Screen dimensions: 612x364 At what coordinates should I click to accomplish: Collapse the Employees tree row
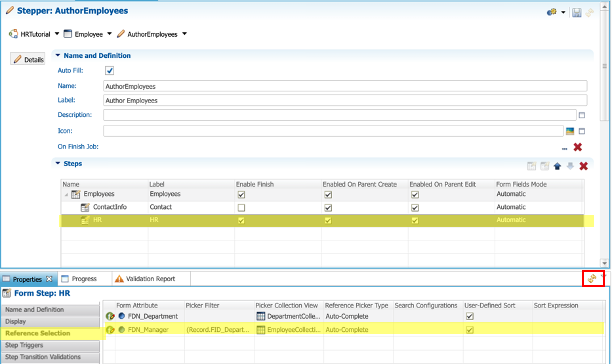point(66,194)
